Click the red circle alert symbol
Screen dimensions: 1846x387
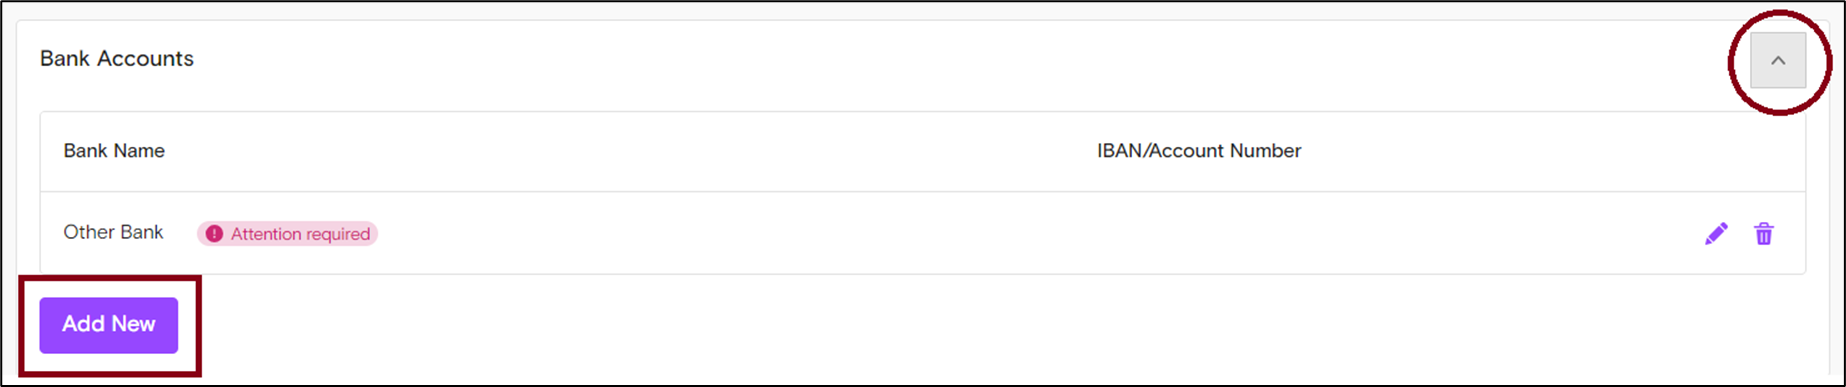point(214,234)
